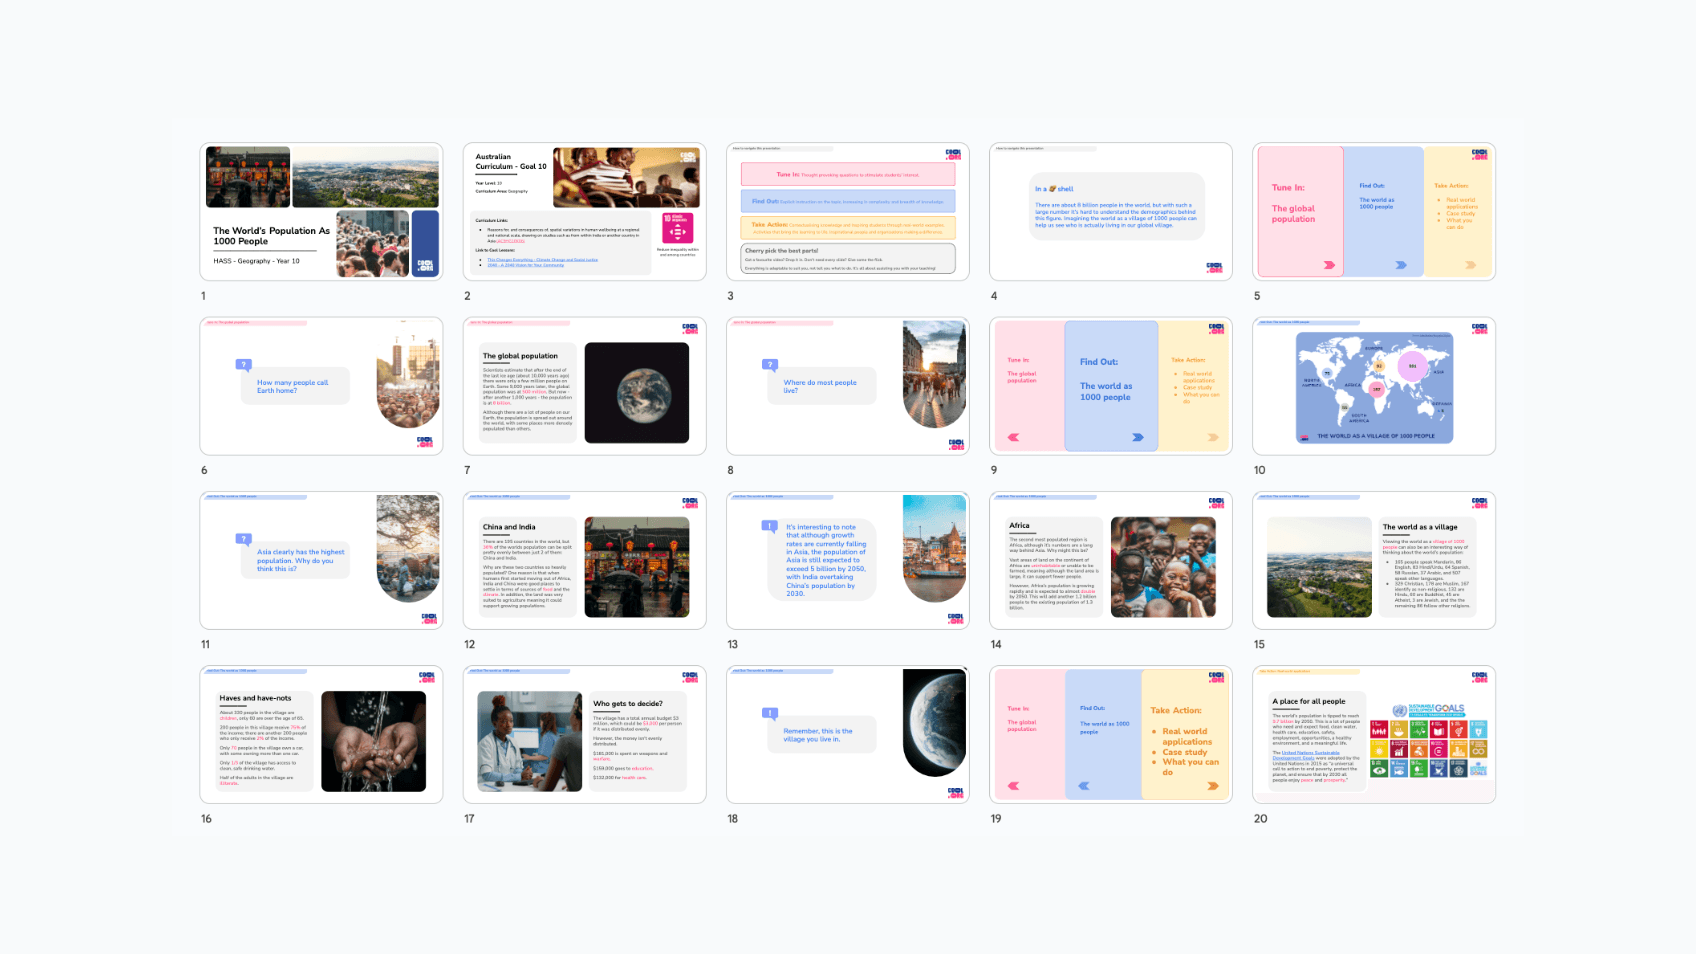Click the blue arrow on slide 5
This screenshot has height=954, width=1696.
(1401, 265)
